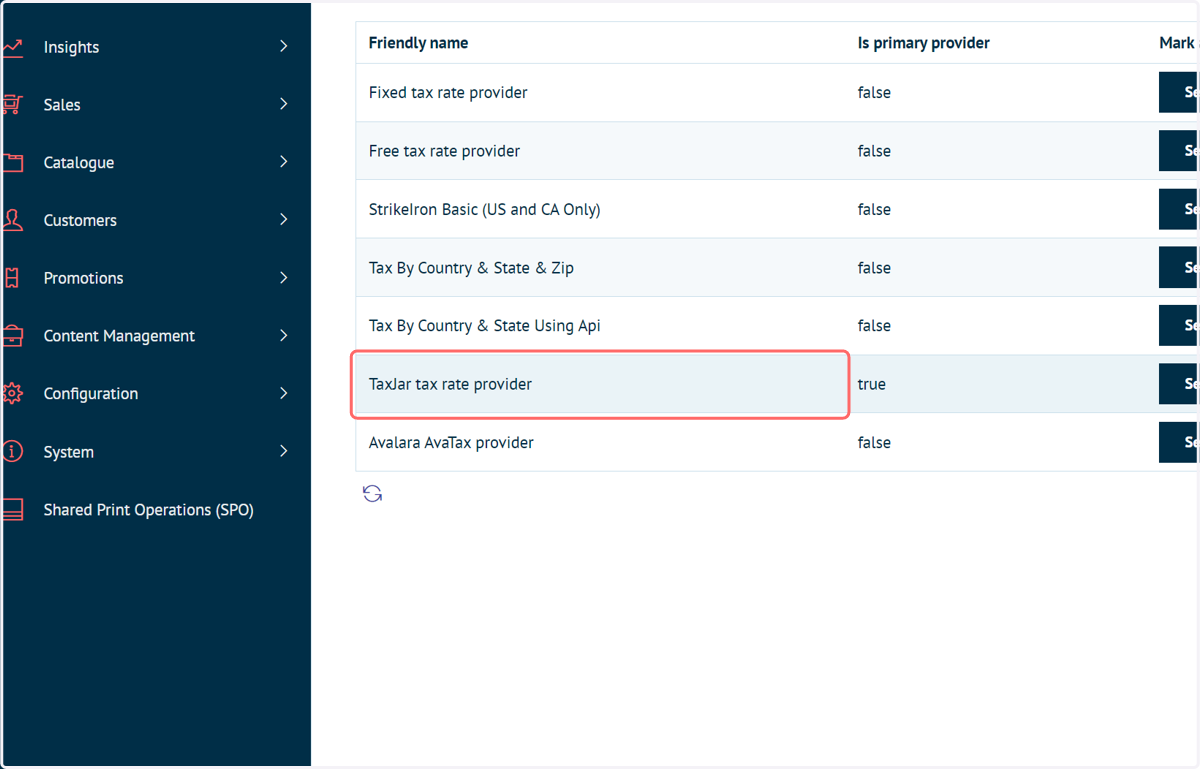The image size is (1200, 769).
Task: Click the button in Avalara AvaTax provider row
Action: pos(1179,442)
